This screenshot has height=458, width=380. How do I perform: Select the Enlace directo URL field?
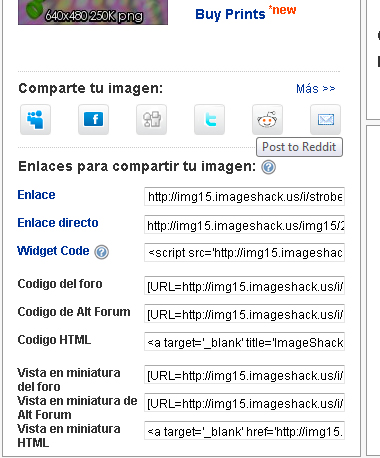click(244, 224)
